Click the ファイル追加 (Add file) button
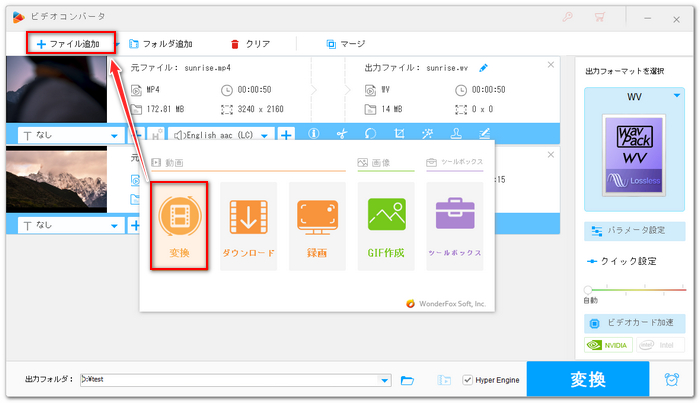 click(x=69, y=44)
